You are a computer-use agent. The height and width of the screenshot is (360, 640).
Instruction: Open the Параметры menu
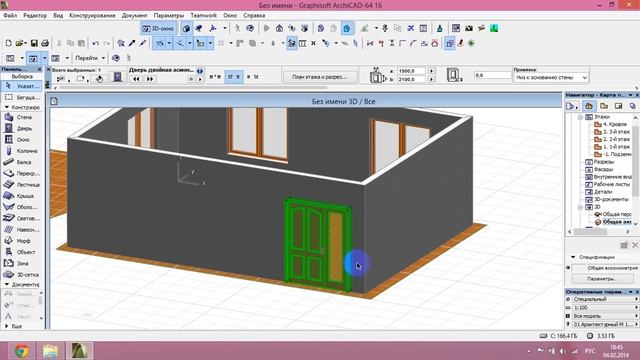[x=169, y=15]
